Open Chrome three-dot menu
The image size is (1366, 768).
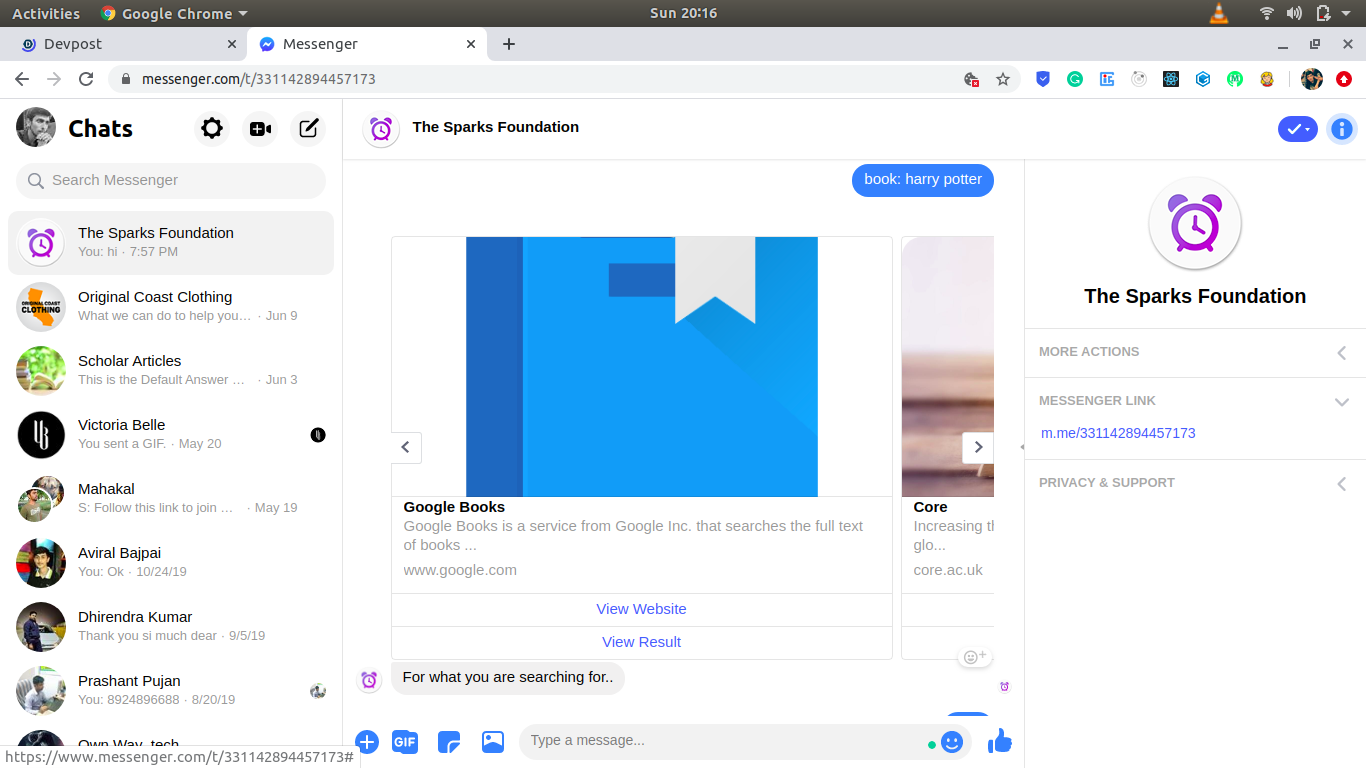click(1344, 79)
